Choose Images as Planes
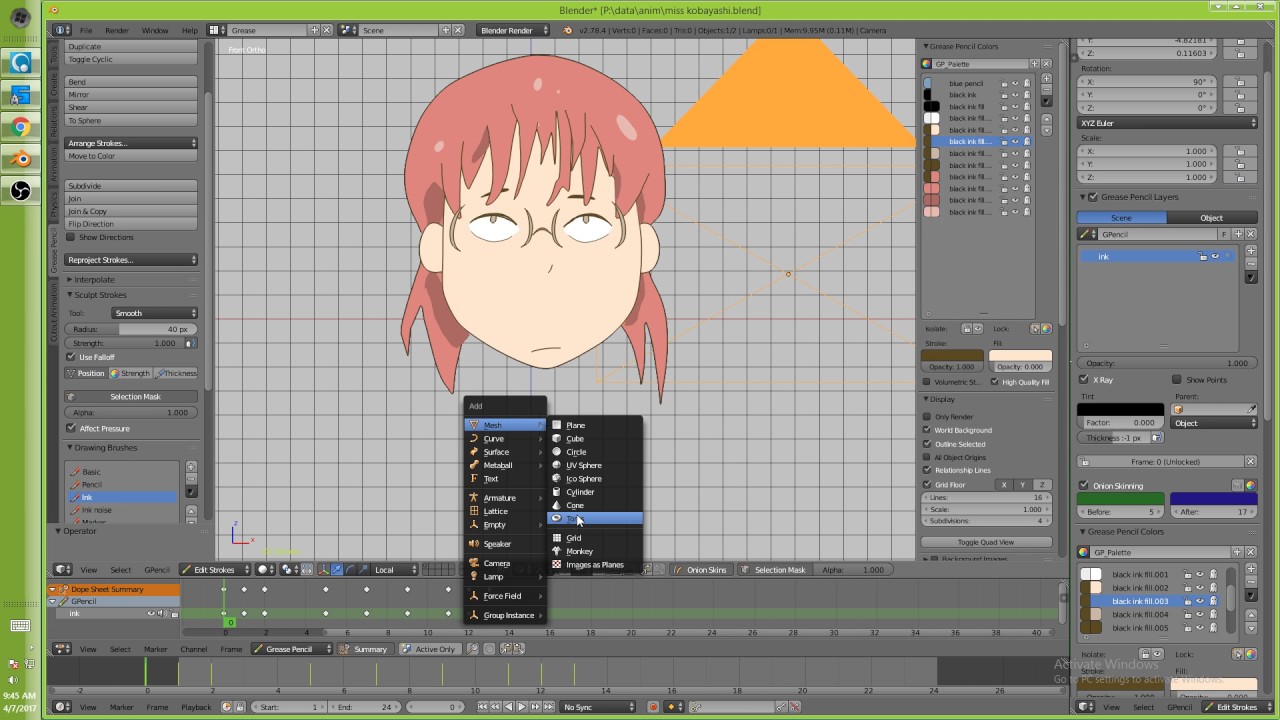Viewport: 1280px width, 720px height. tap(596, 565)
